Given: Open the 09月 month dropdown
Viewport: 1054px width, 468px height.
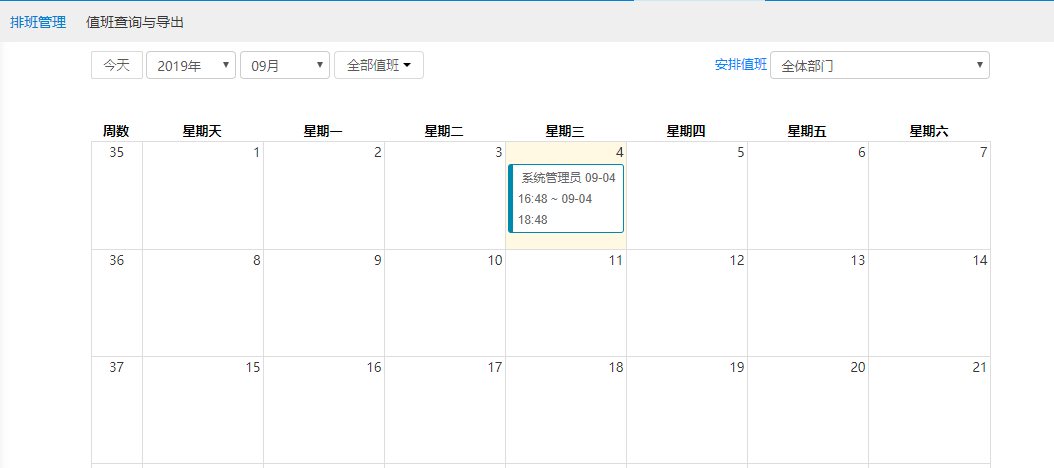Looking at the screenshot, I should 285,65.
